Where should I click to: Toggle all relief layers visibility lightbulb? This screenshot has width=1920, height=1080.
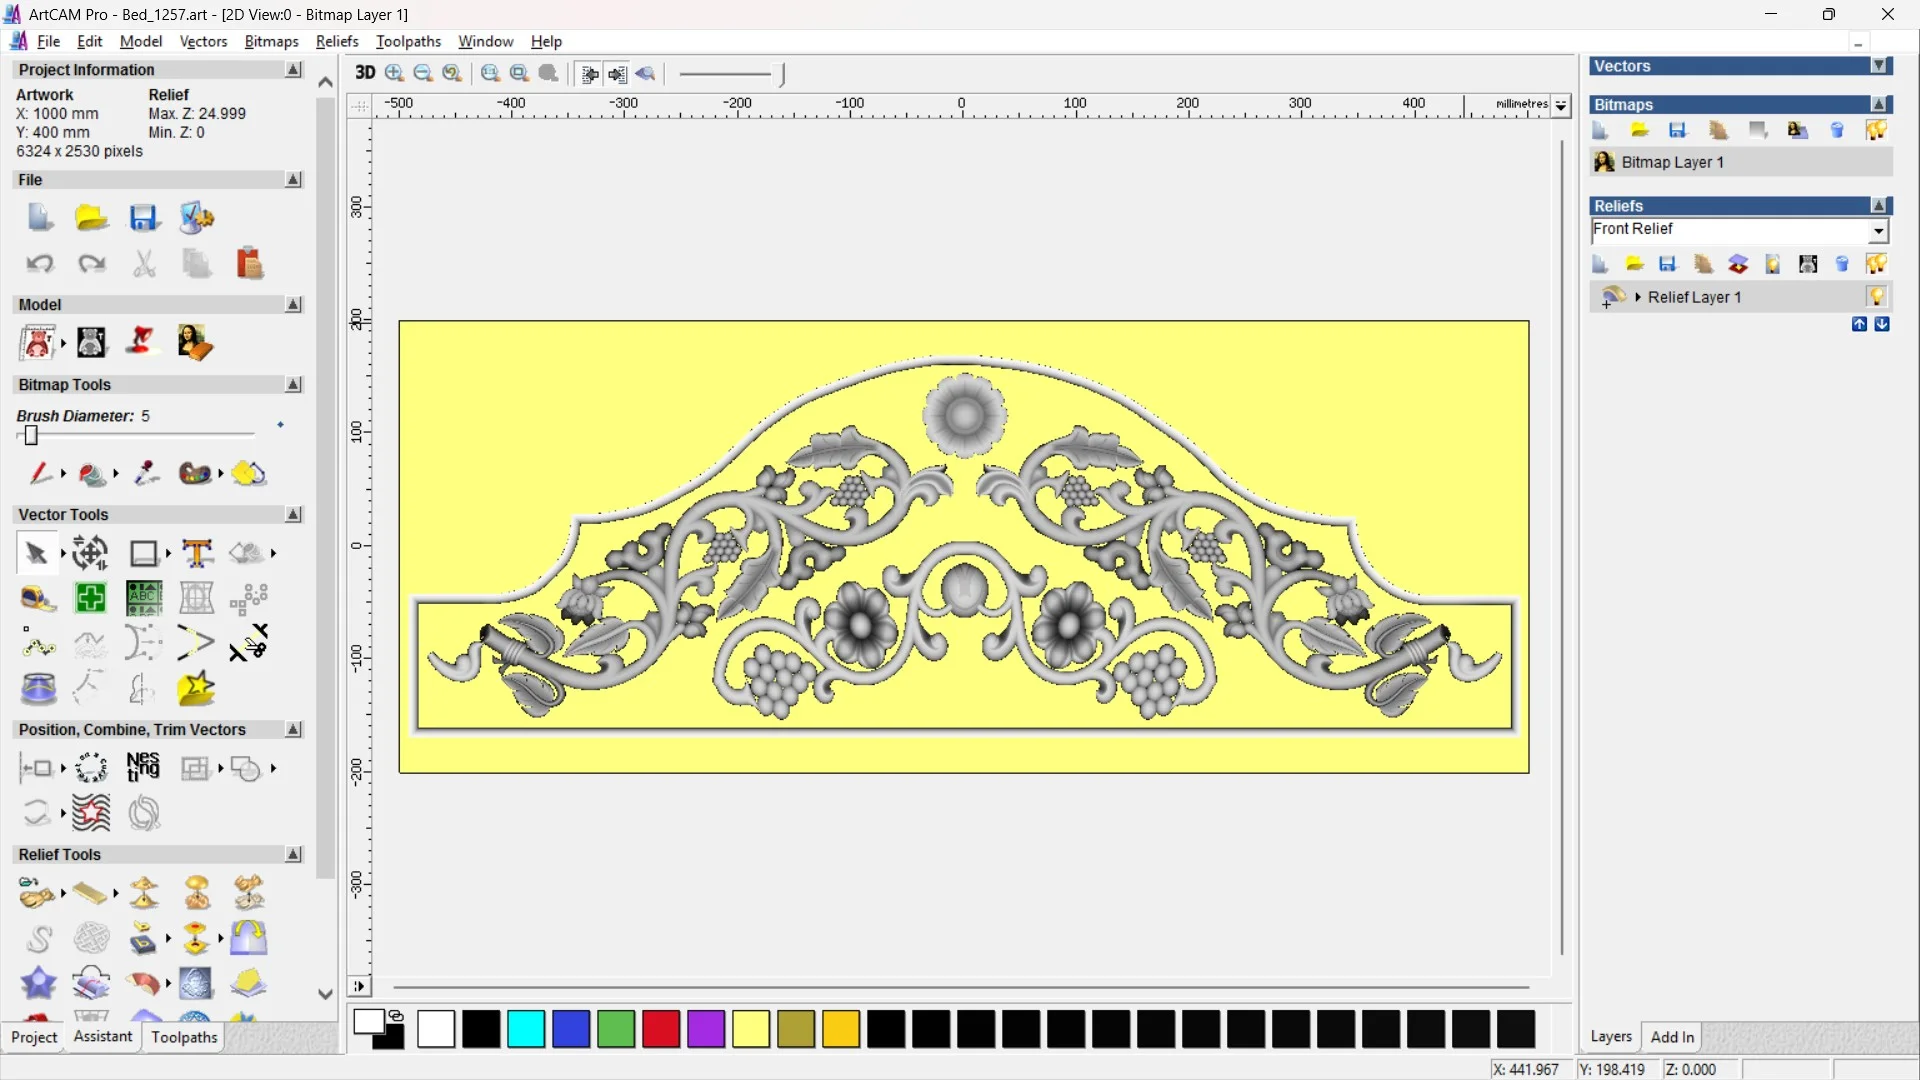1876,264
